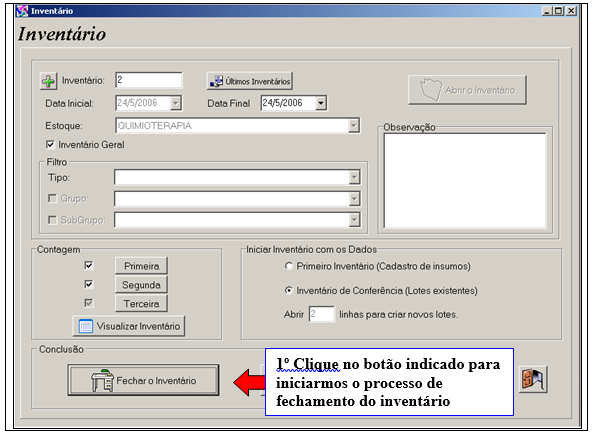Image resolution: width=592 pixels, height=436 pixels.
Task: Click Fechar o Inventário button
Action: (143, 380)
